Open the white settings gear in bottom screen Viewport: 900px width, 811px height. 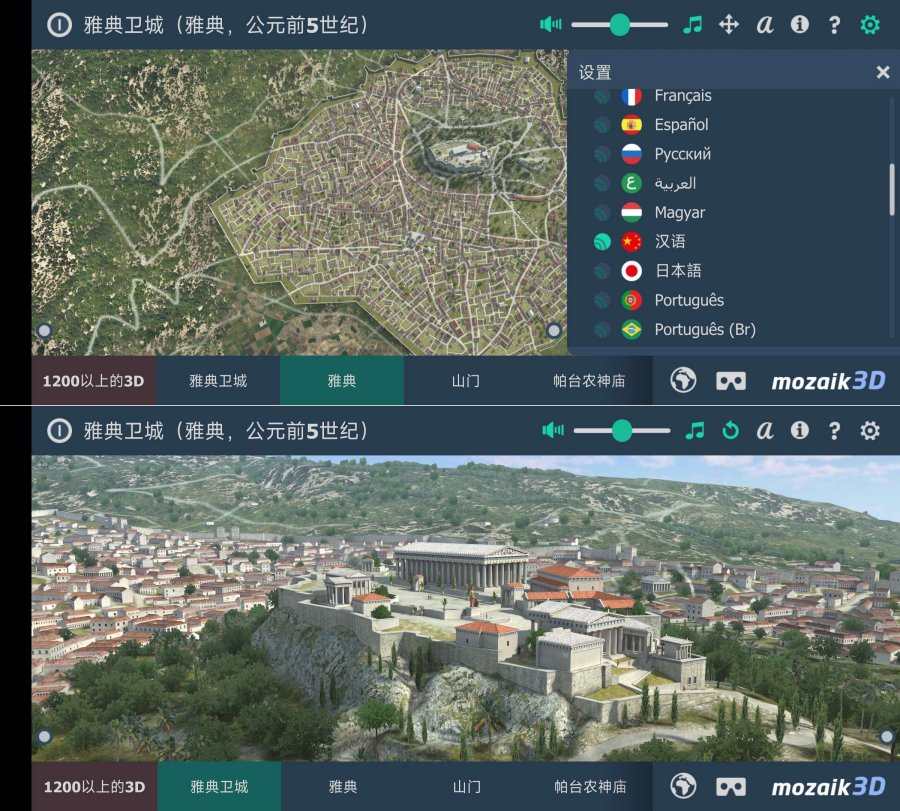tap(870, 430)
